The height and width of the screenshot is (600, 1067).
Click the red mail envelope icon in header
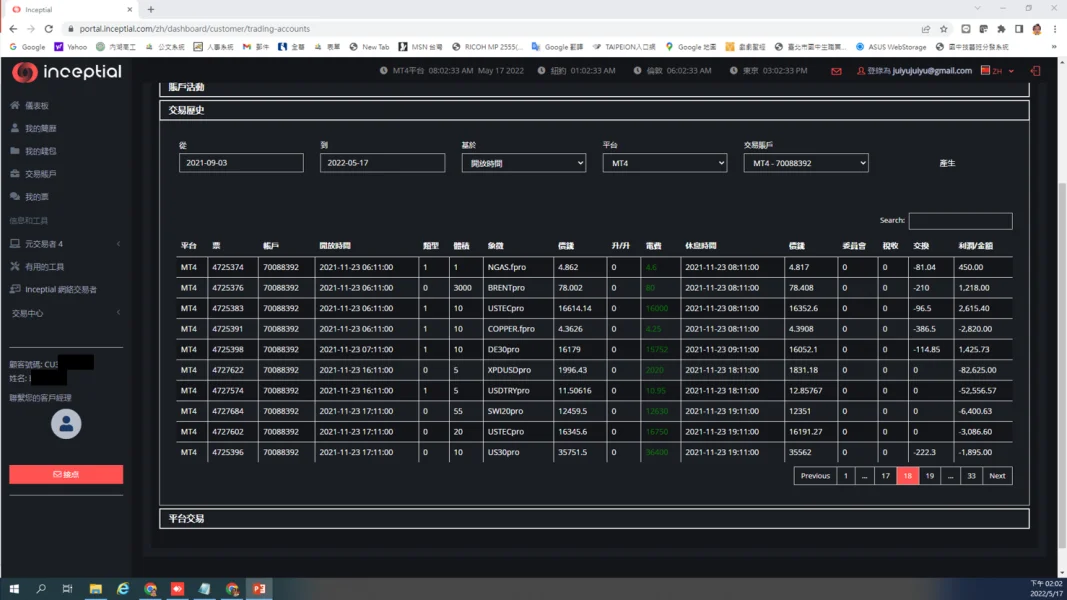[836, 71]
